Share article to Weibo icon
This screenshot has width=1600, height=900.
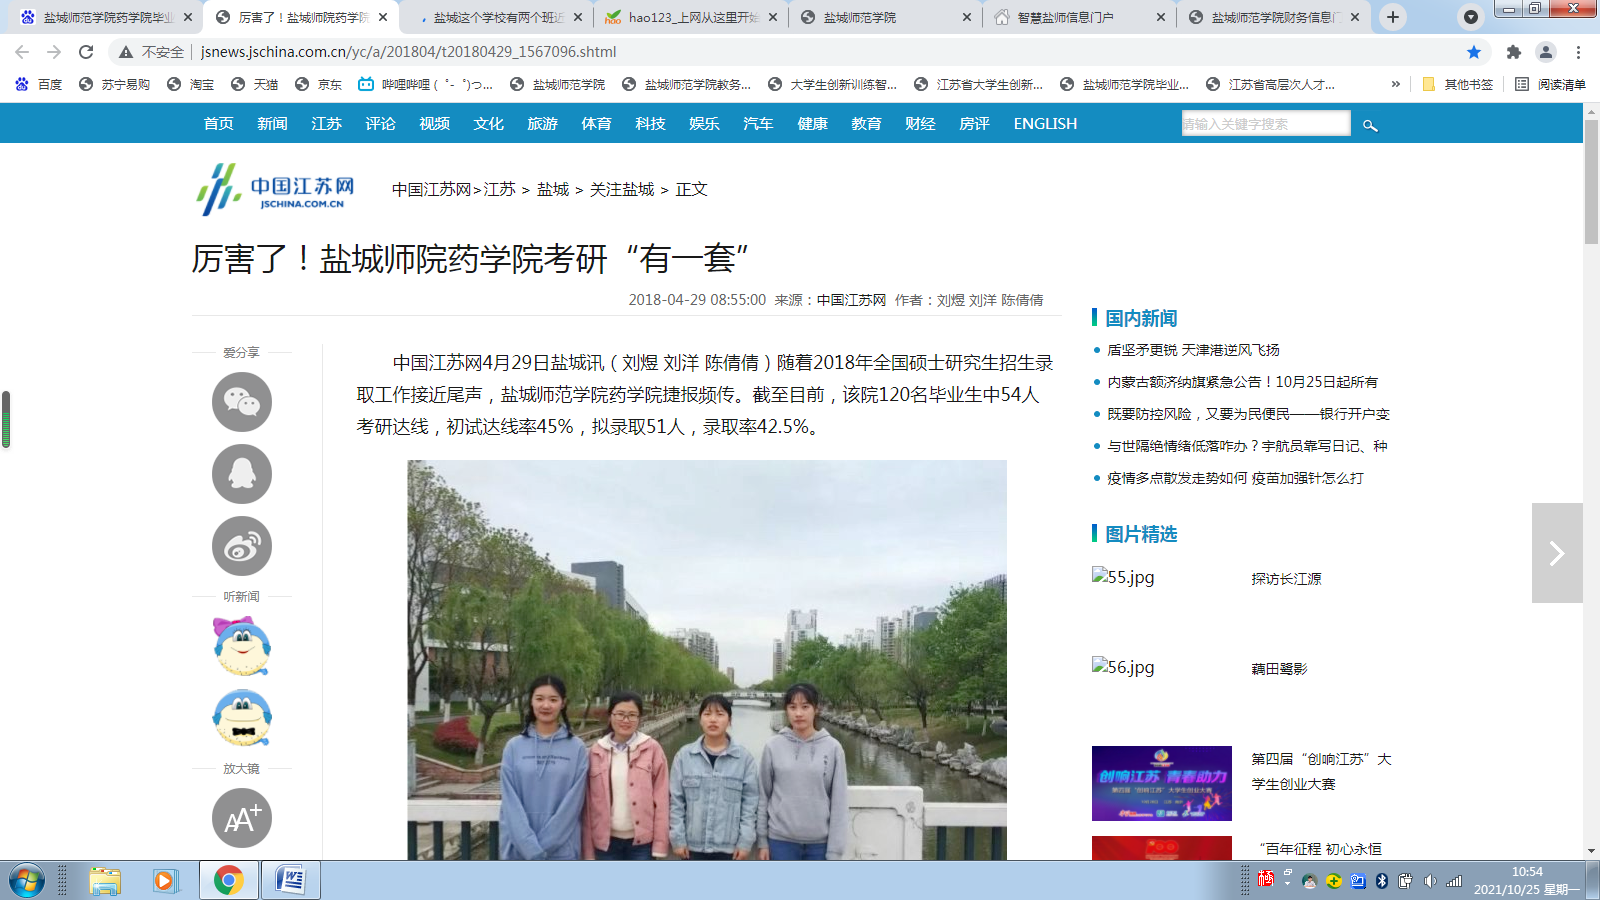pos(242,546)
